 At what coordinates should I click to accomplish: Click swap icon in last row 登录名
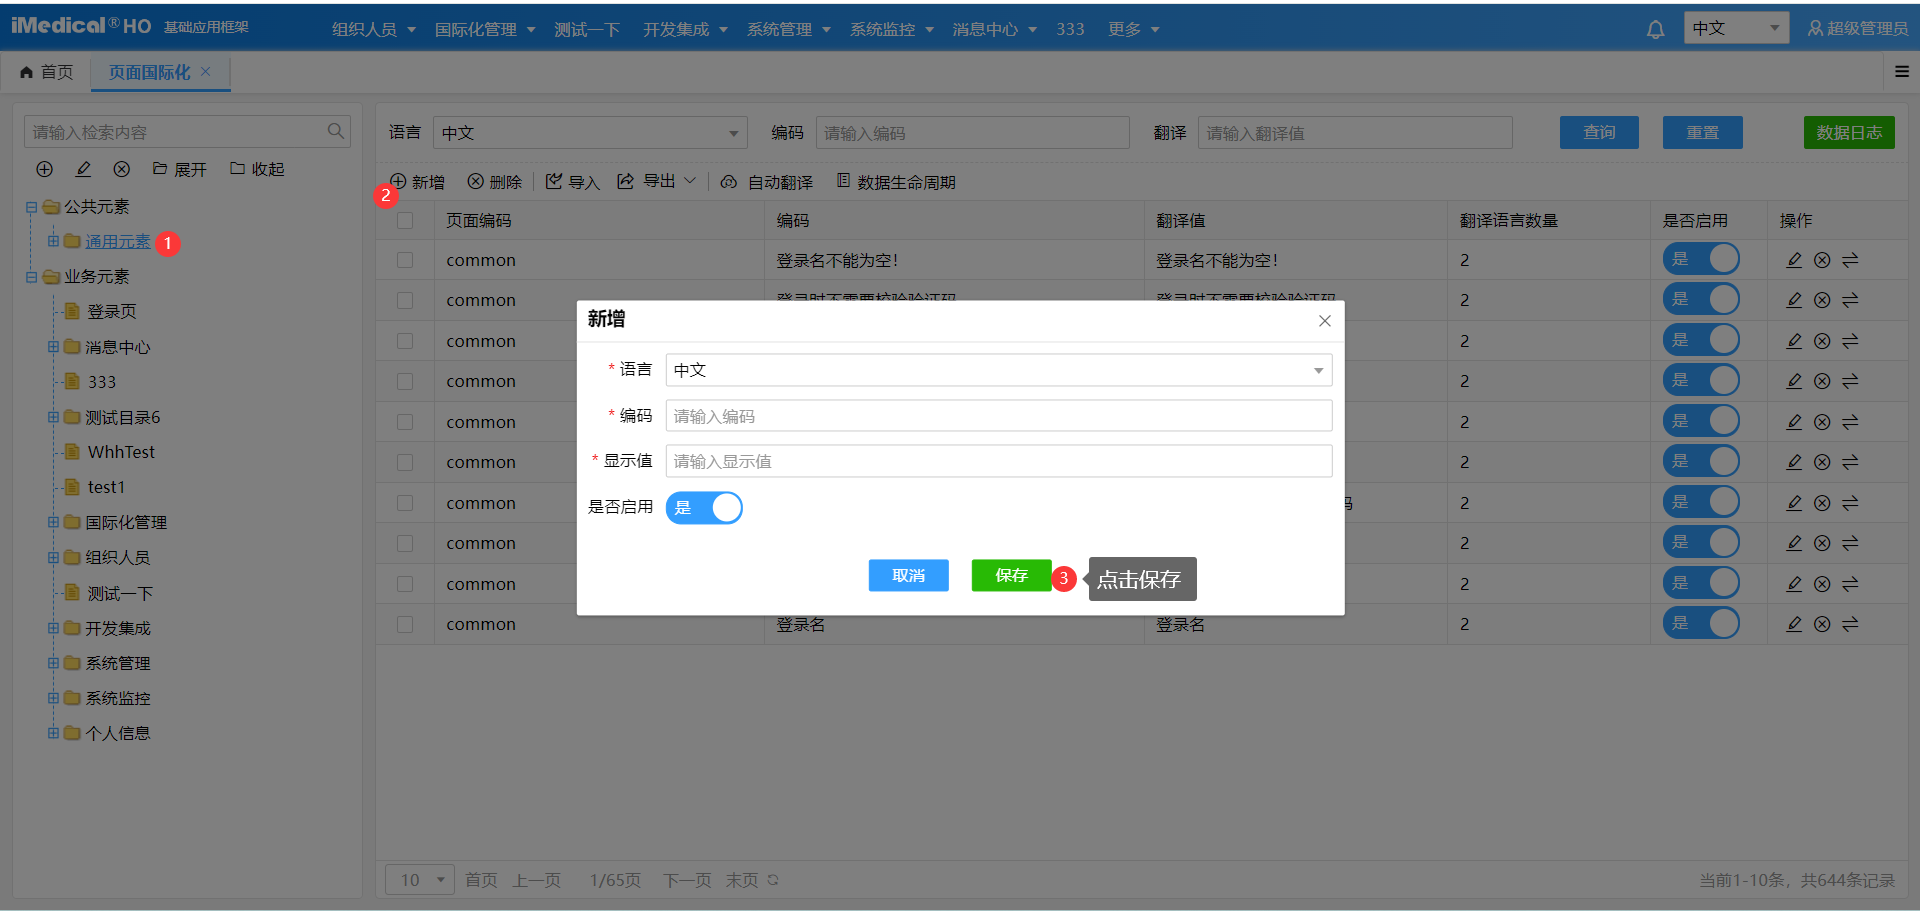(x=1850, y=624)
